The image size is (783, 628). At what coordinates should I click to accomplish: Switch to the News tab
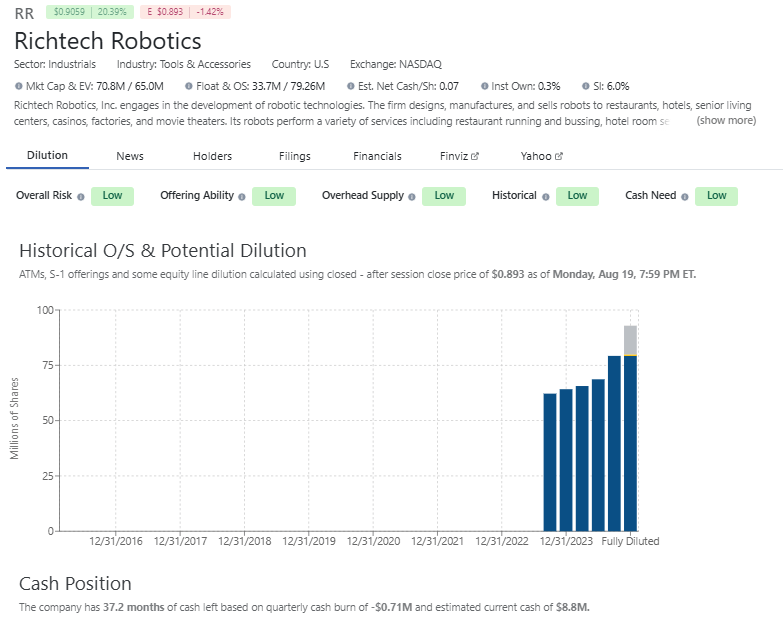pos(130,157)
